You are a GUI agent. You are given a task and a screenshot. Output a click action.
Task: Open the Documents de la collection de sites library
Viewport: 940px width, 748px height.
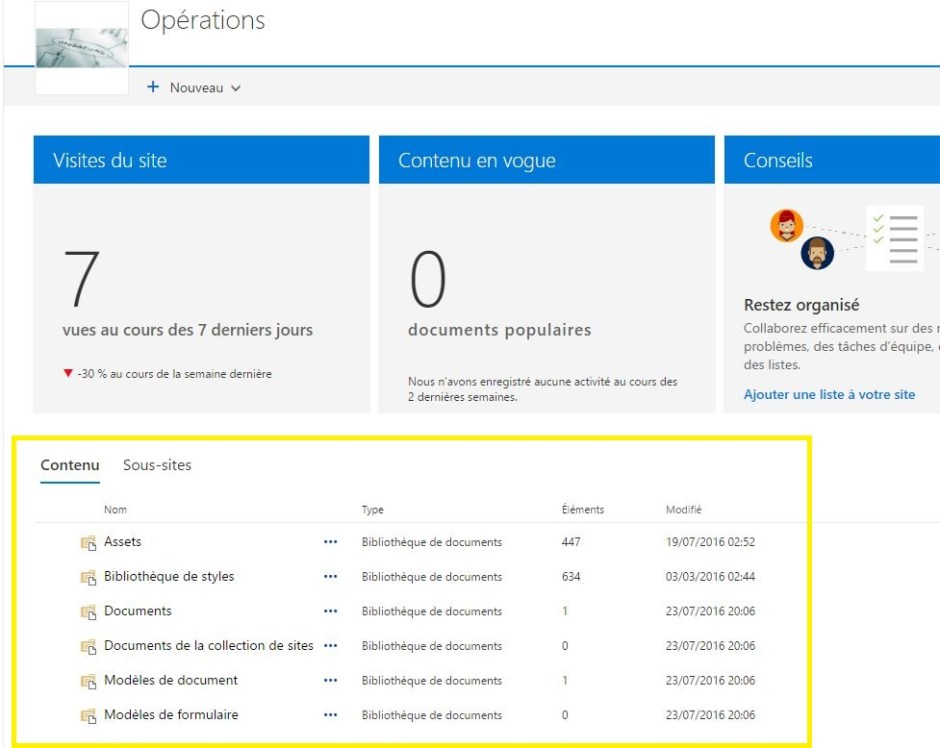click(208, 646)
